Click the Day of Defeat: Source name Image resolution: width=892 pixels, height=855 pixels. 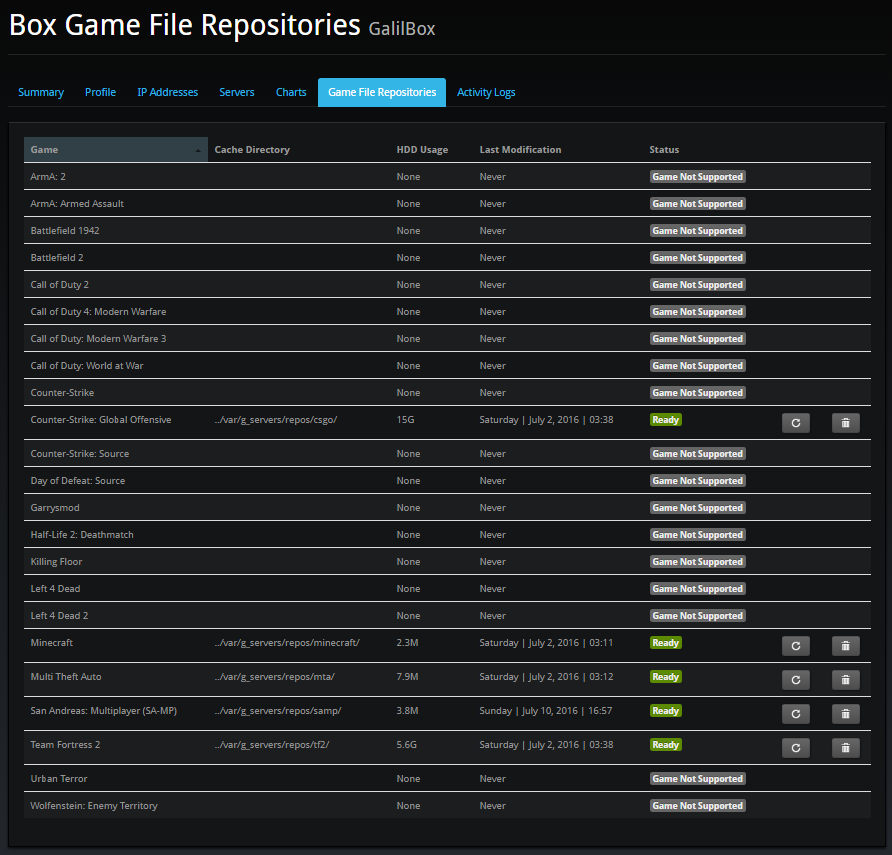78,481
